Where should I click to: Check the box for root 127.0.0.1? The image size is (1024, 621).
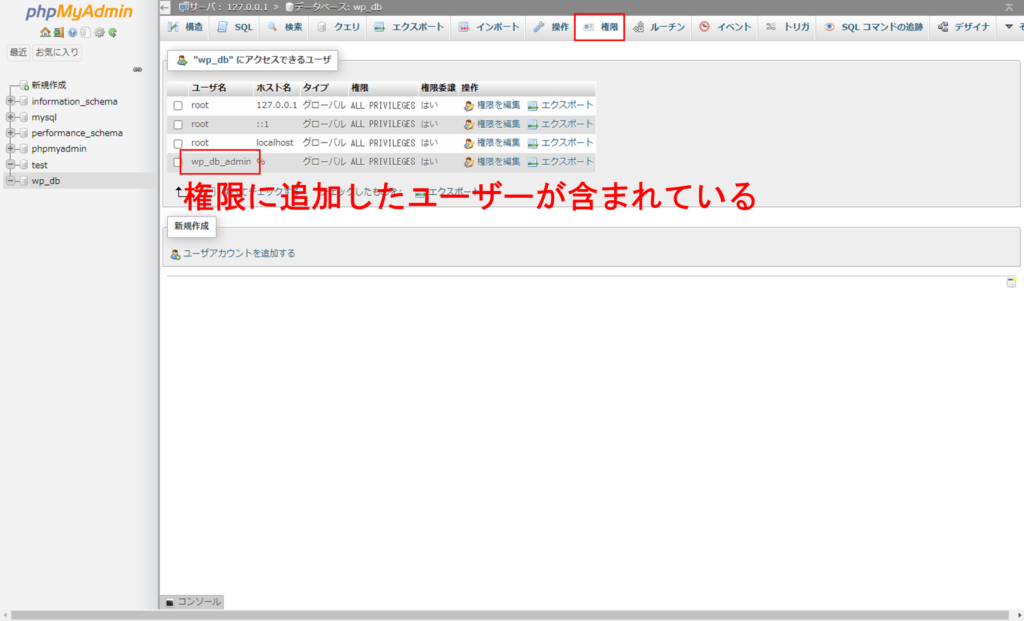pyautogui.click(x=178, y=105)
